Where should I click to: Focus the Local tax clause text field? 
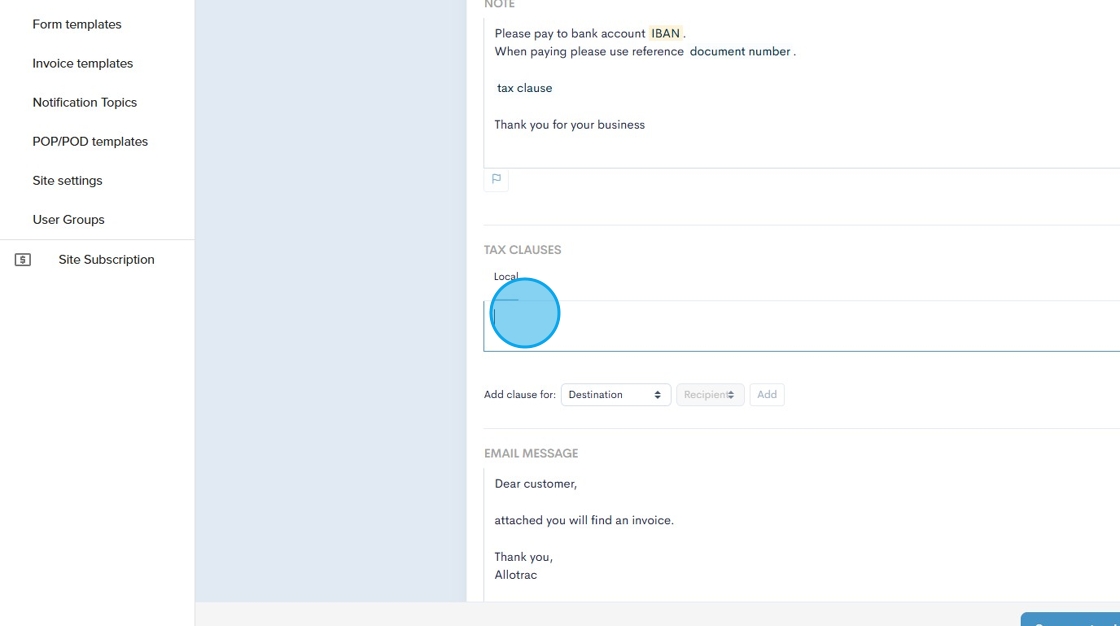click(800, 326)
